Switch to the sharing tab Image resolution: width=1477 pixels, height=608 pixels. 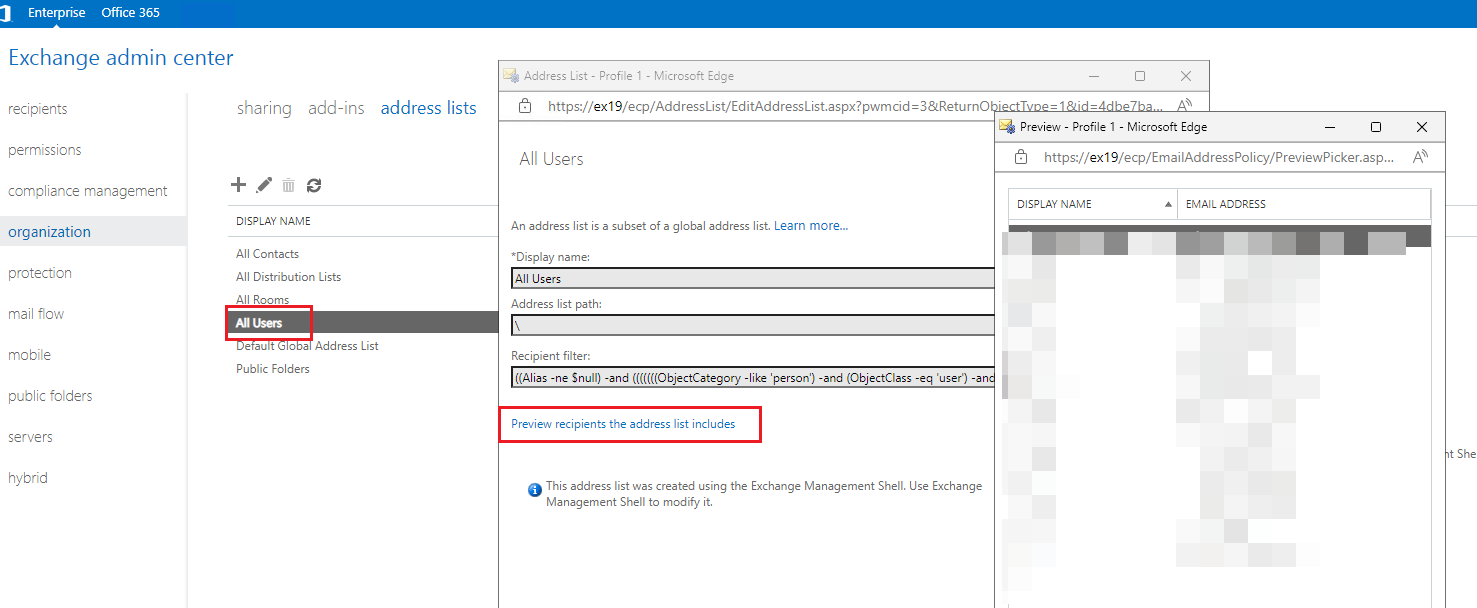click(x=264, y=108)
